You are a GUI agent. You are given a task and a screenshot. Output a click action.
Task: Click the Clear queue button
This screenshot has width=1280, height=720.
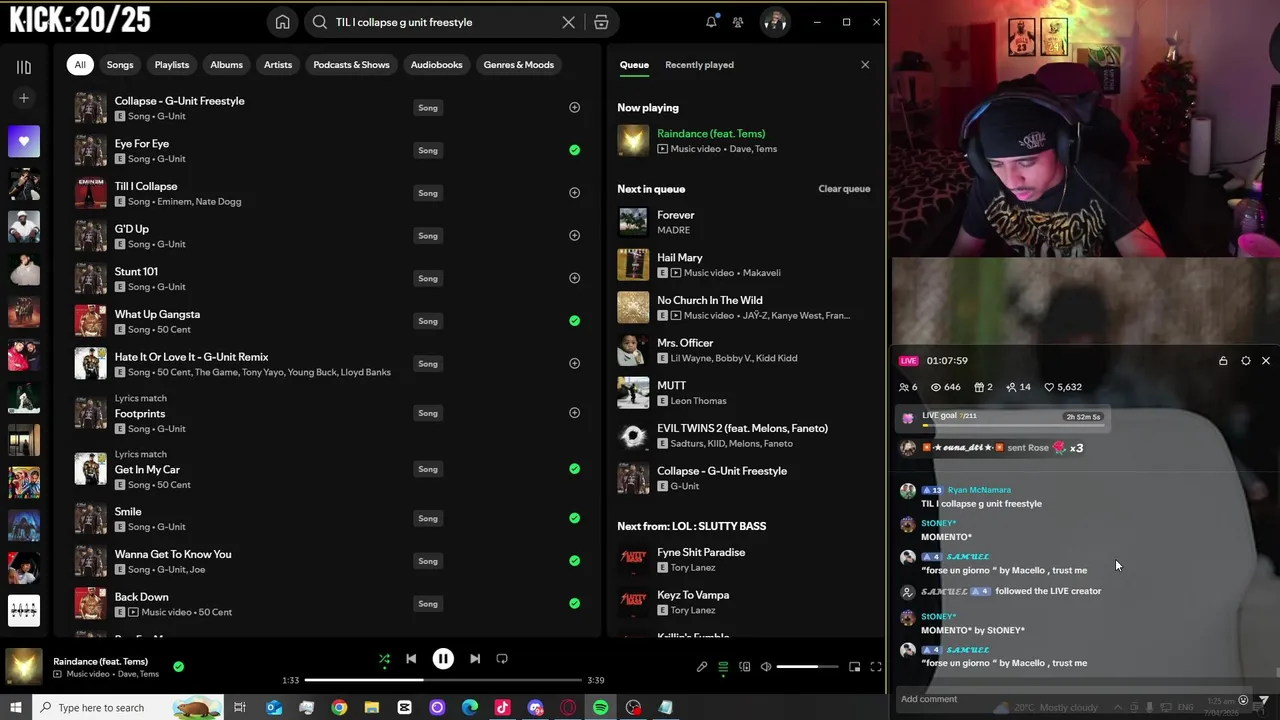(844, 189)
